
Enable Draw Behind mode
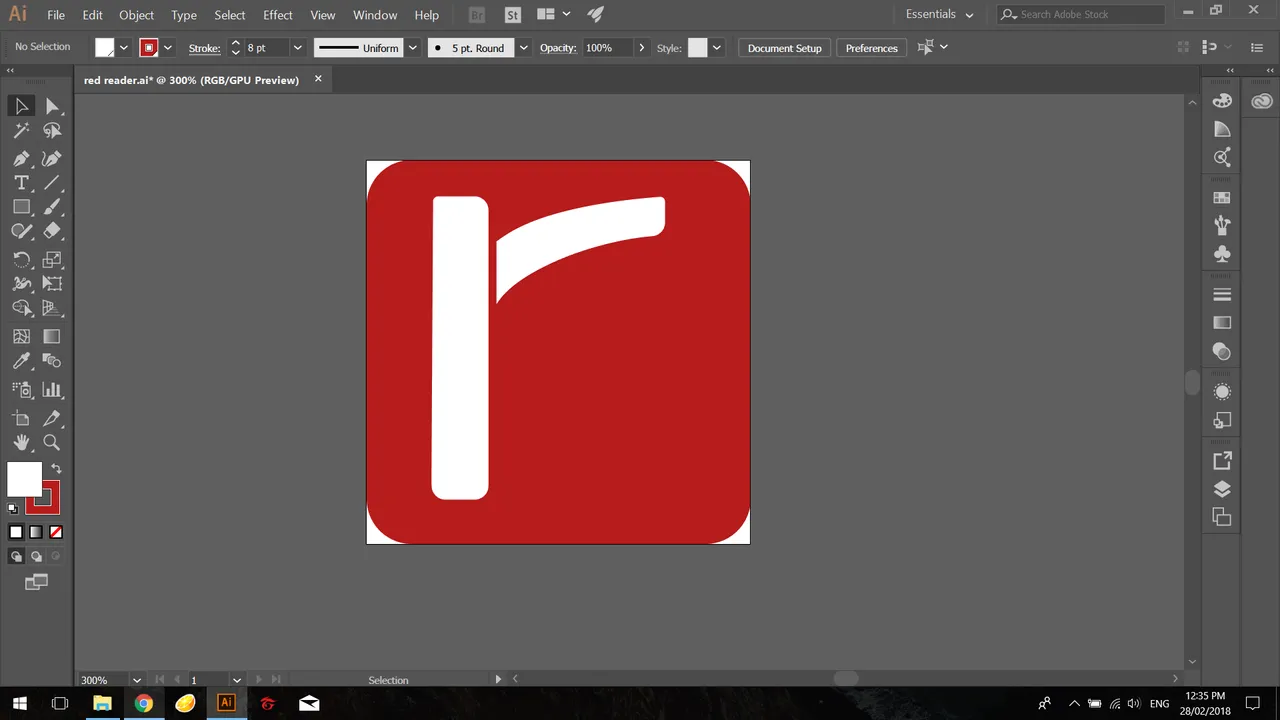(x=36, y=556)
